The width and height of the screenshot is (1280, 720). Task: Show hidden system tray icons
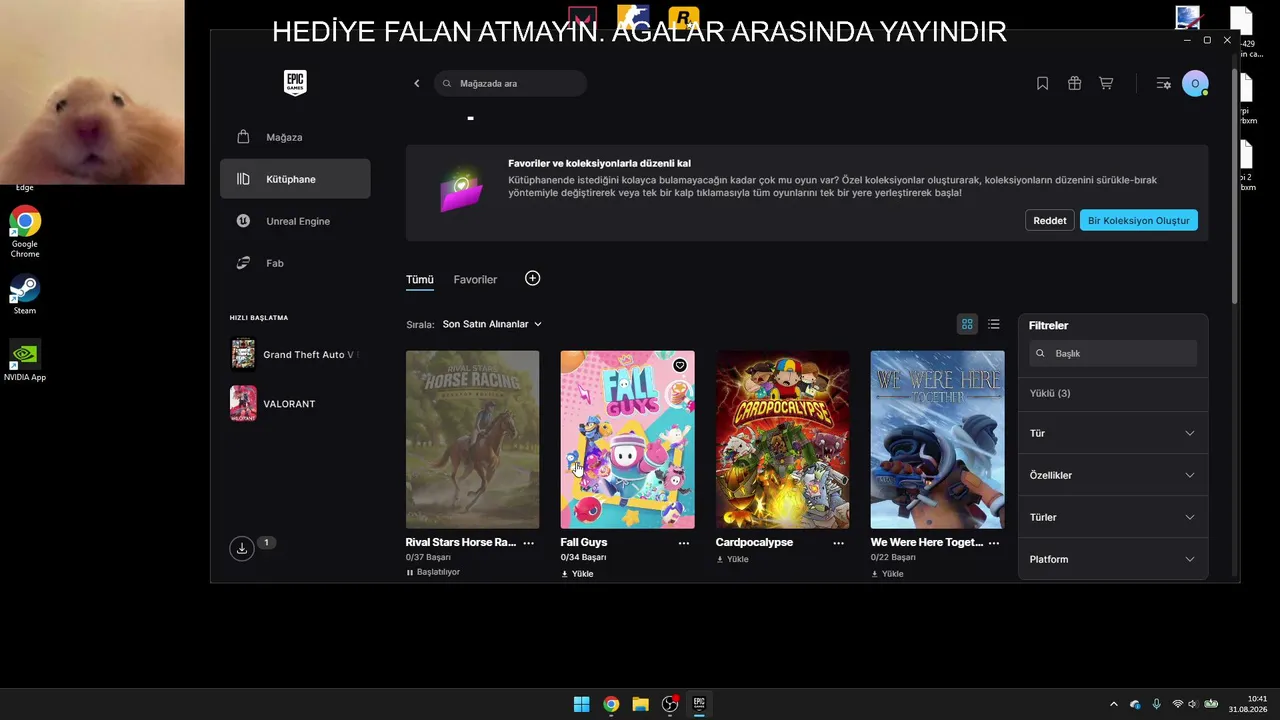[x=1114, y=704]
